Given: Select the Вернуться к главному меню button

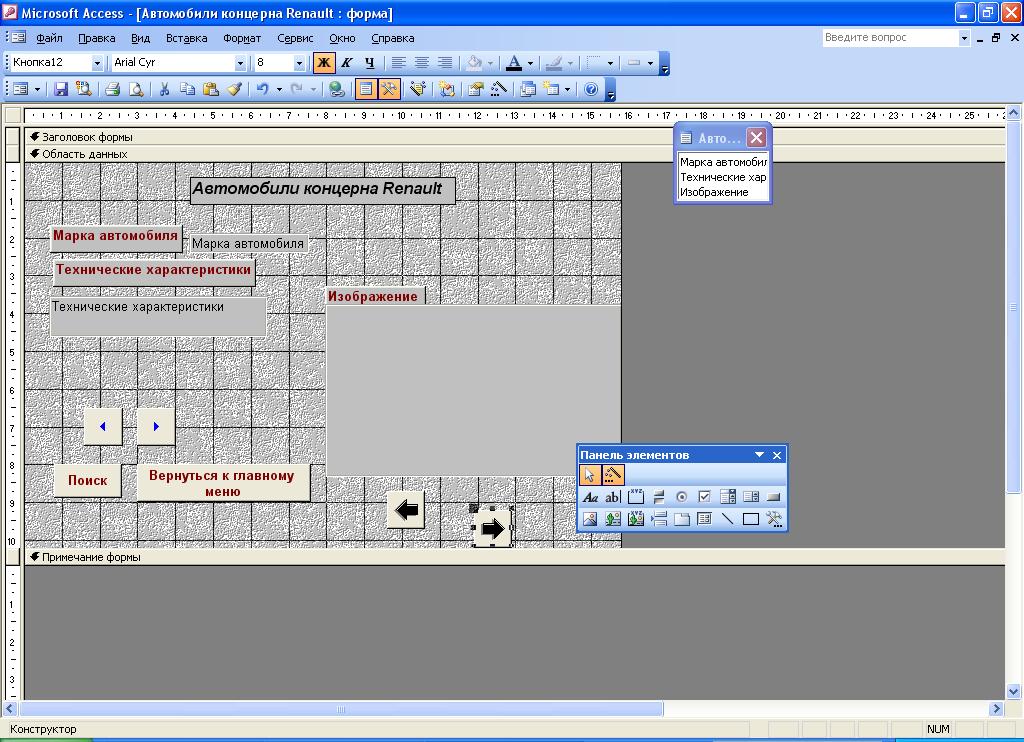Looking at the screenshot, I should pyautogui.click(x=223, y=483).
